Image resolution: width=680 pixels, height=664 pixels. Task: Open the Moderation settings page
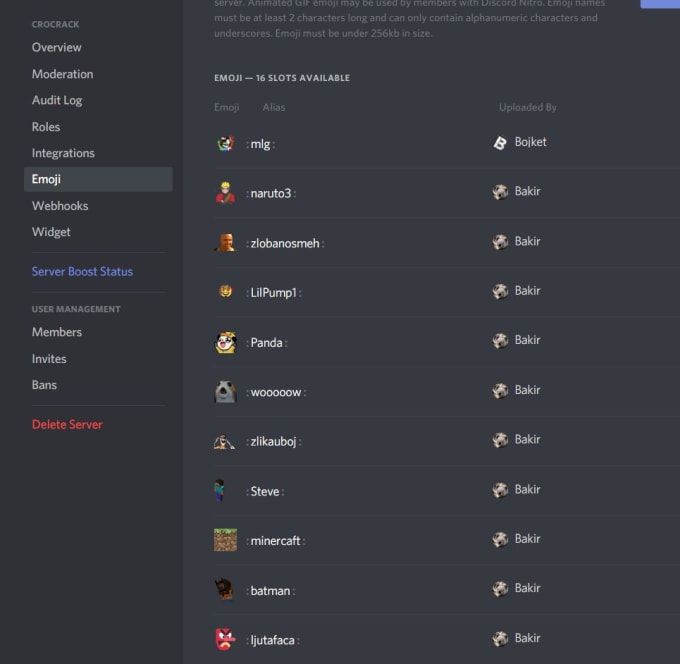tap(62, 74)
